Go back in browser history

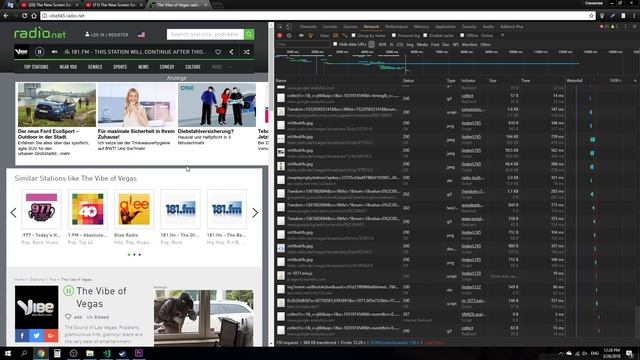tap(6, 16)
